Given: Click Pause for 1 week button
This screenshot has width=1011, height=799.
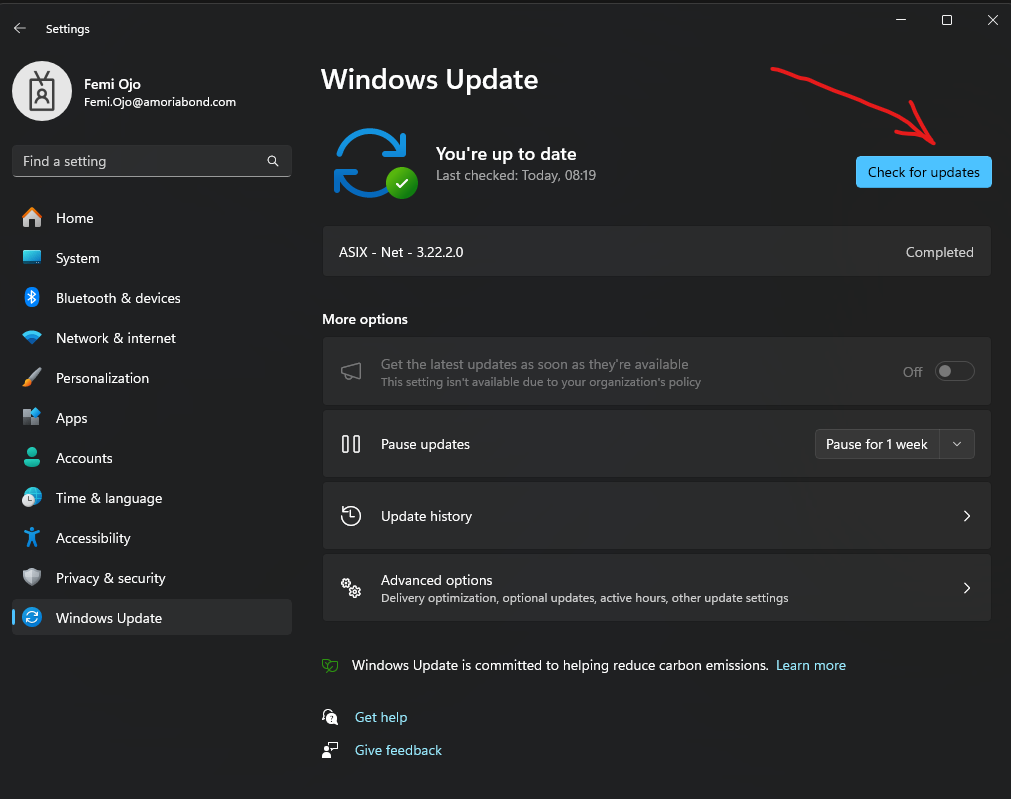Looking at the screenshot, I should click(877, 444).
